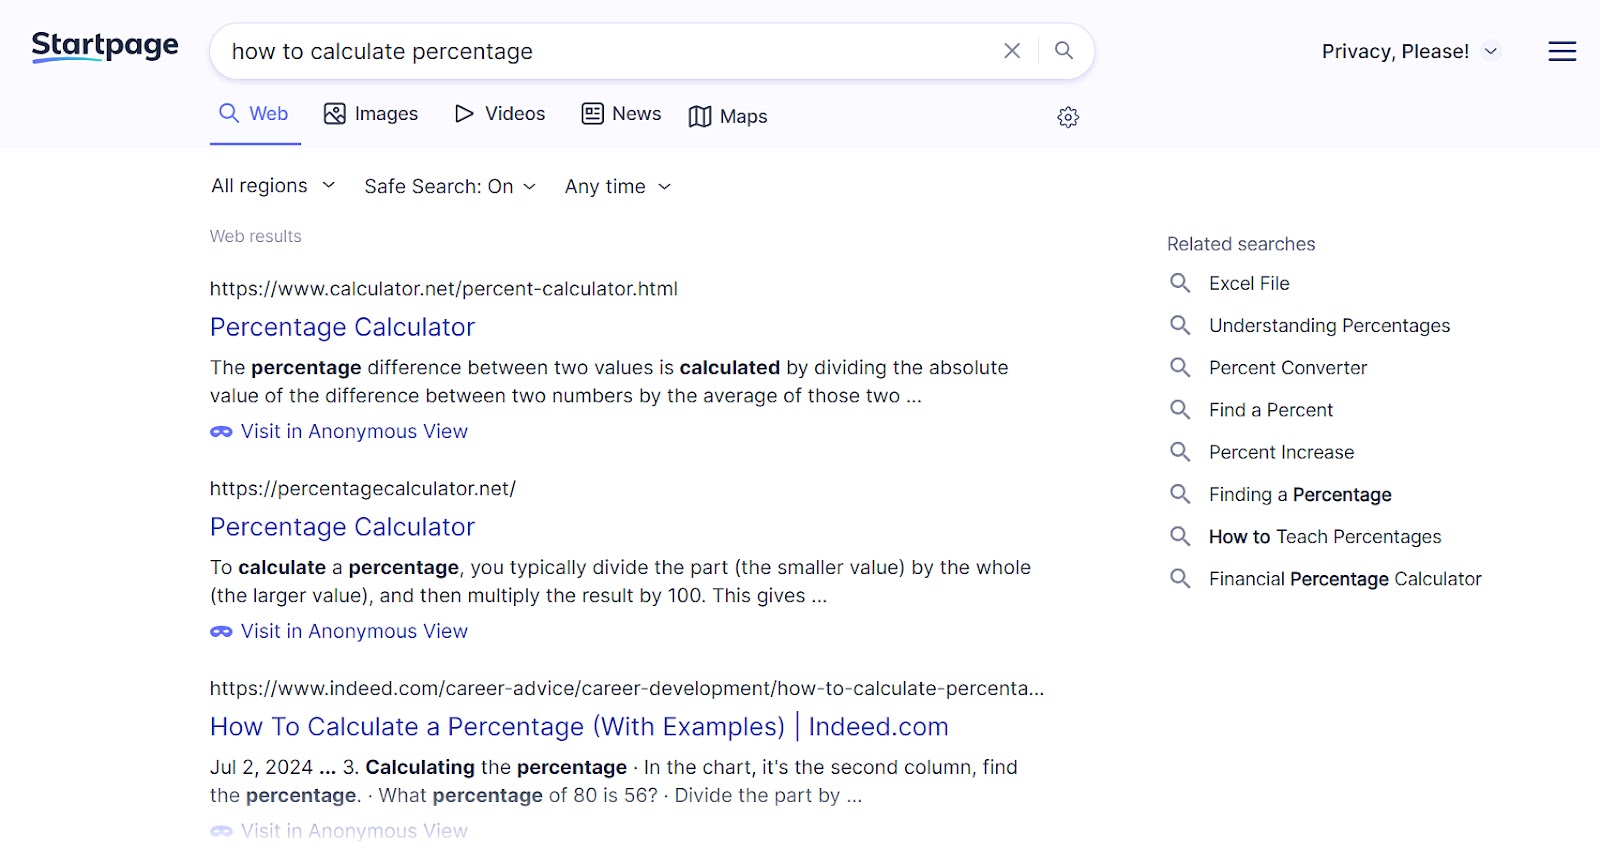Open the Safe Search: On dropdown

coord(450,187)
